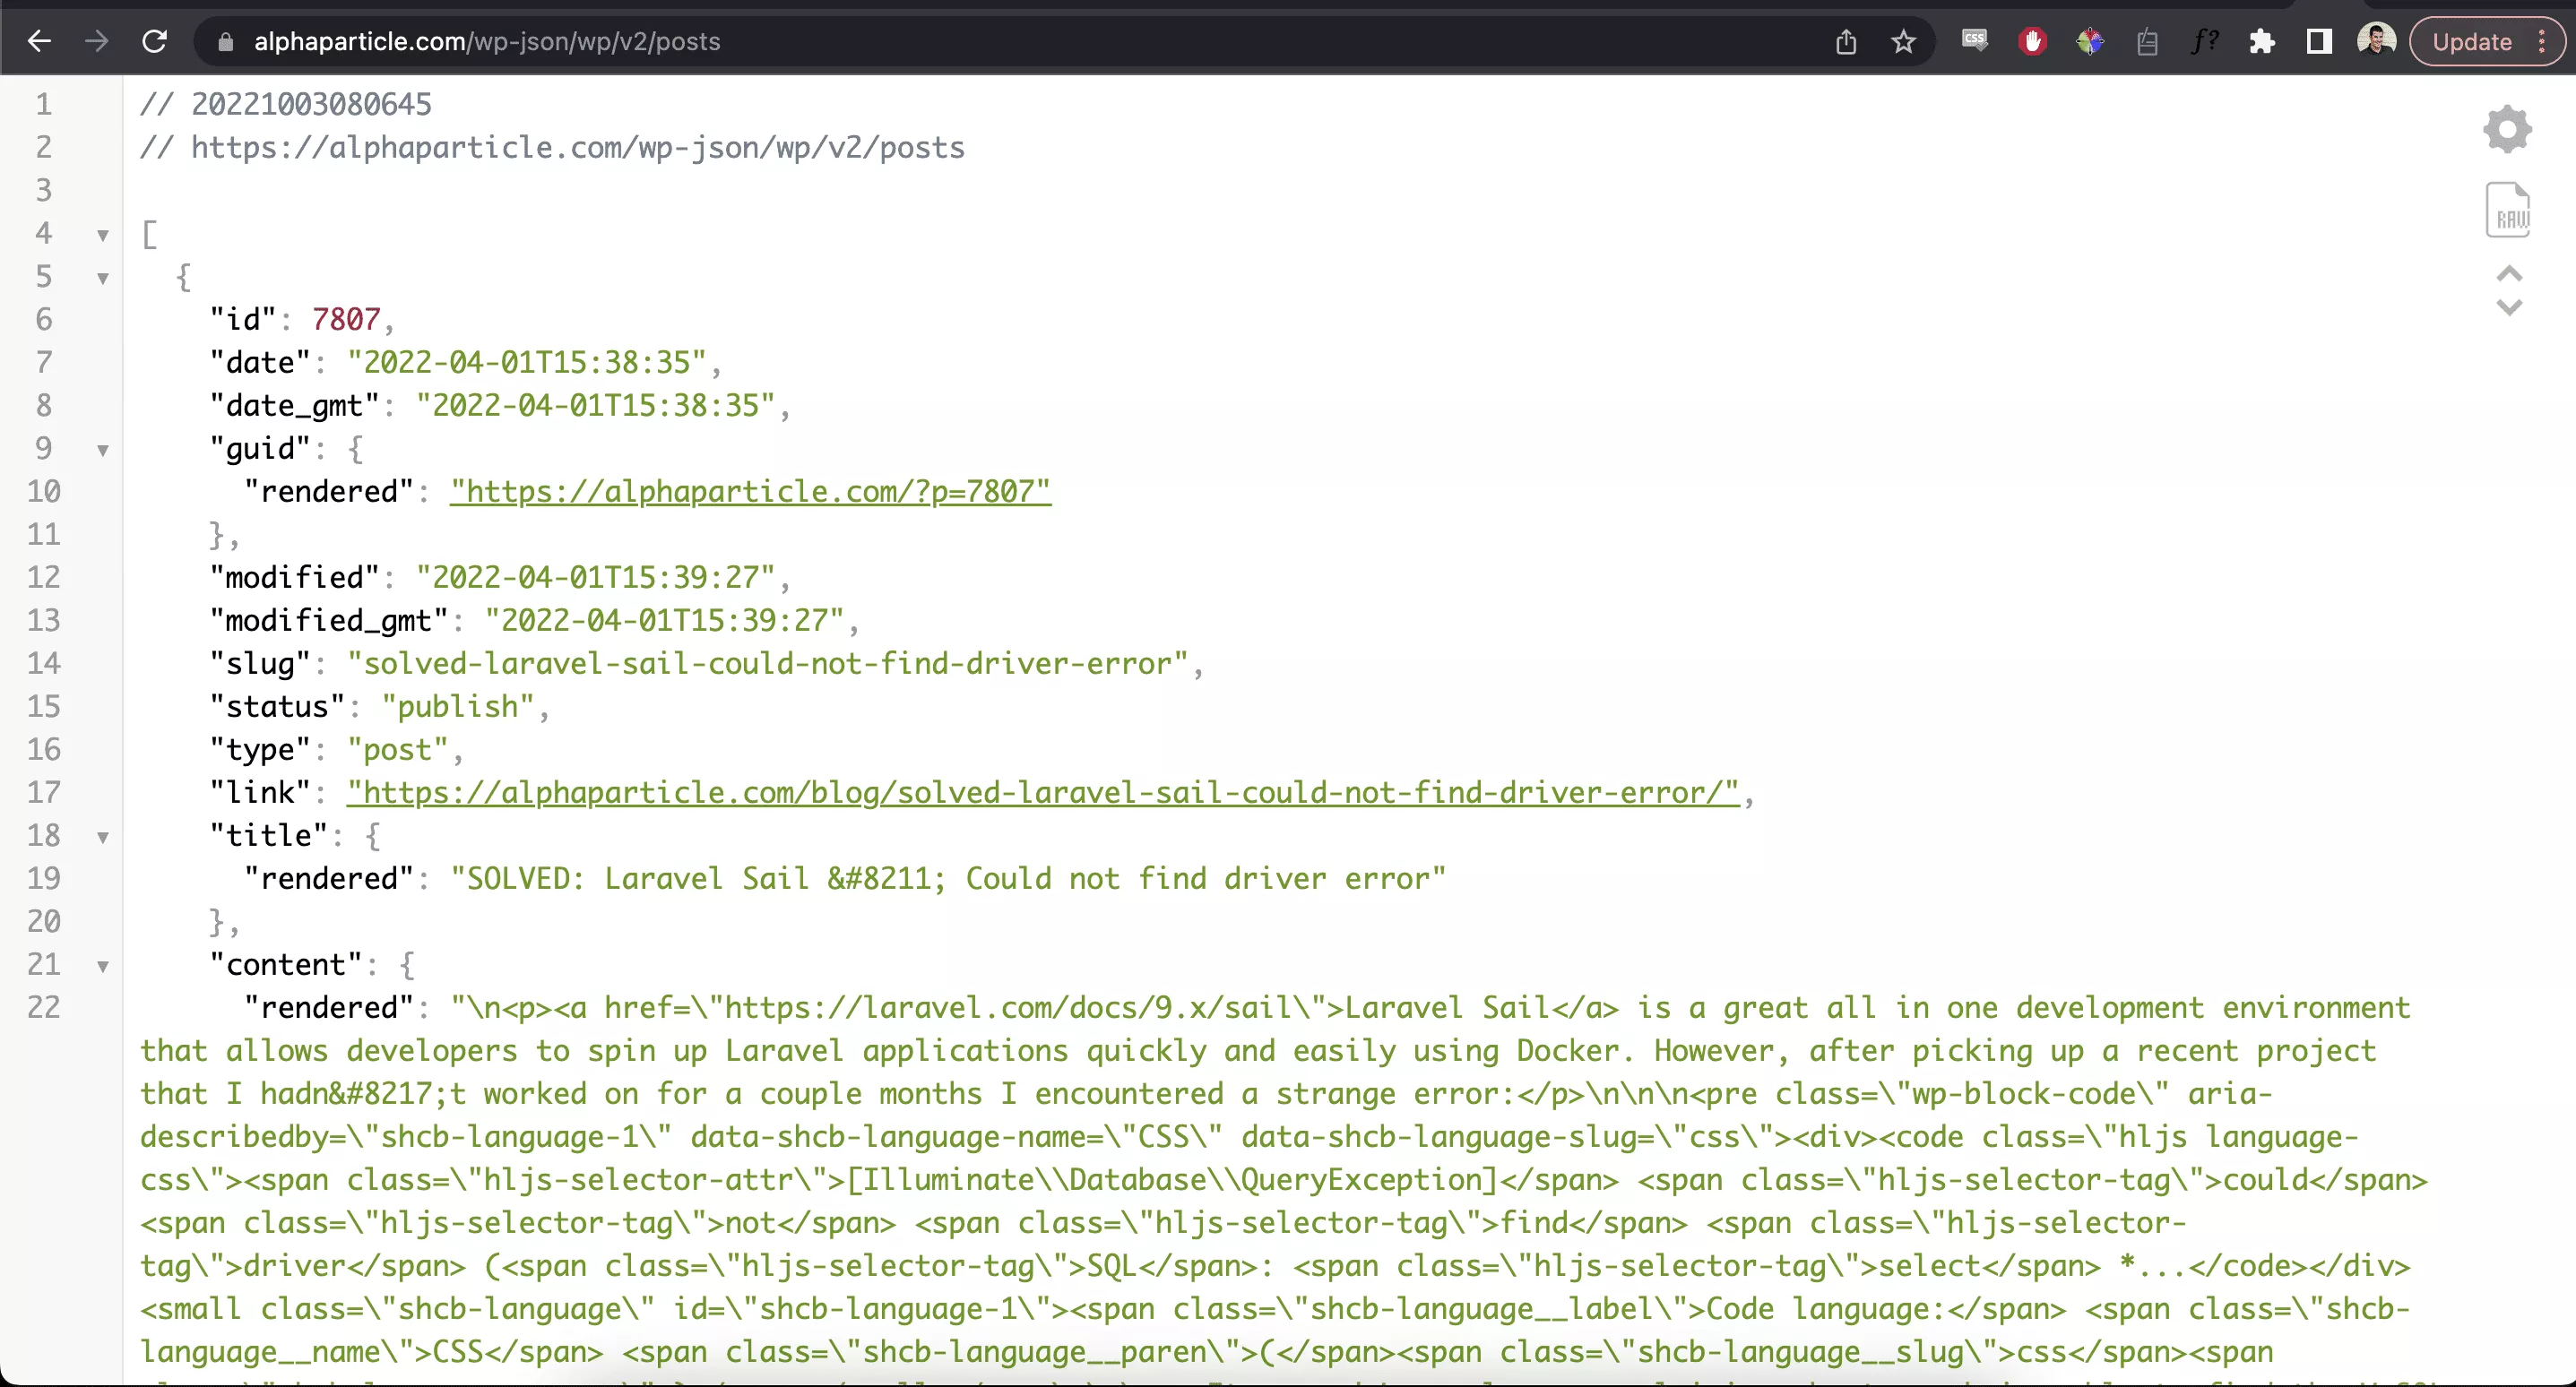
Task: Open the blog post link URL
Action: pyautogui.click(x=1043, y=792)
